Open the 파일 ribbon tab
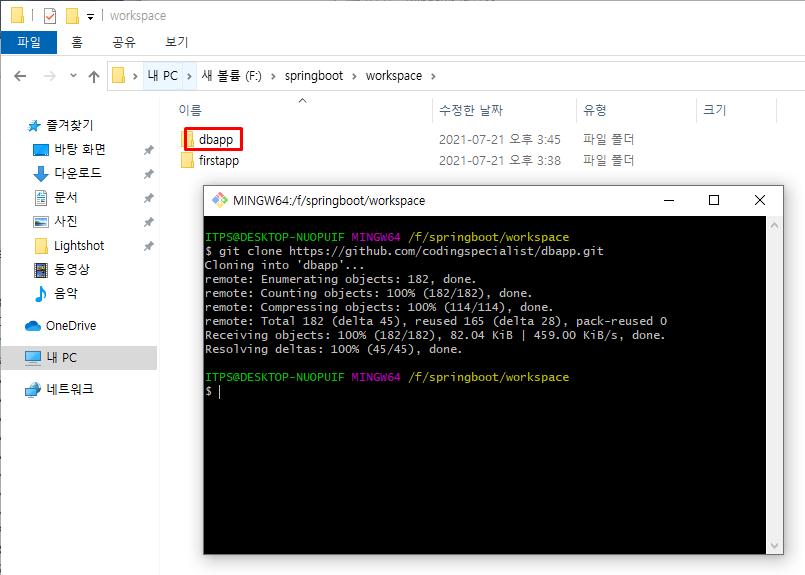 pos(29,42)
